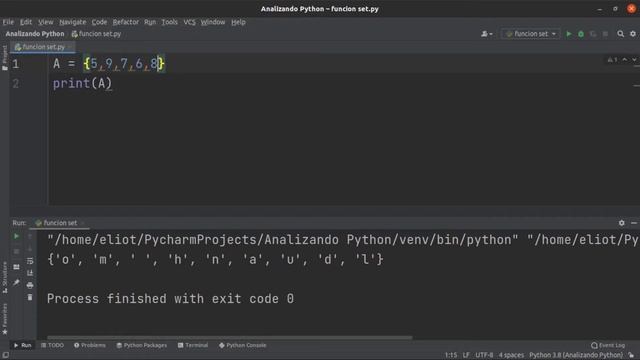The height and width of the screenshot is (360, 640).
Task: Open the Terminal tool window
Action: 193,345
